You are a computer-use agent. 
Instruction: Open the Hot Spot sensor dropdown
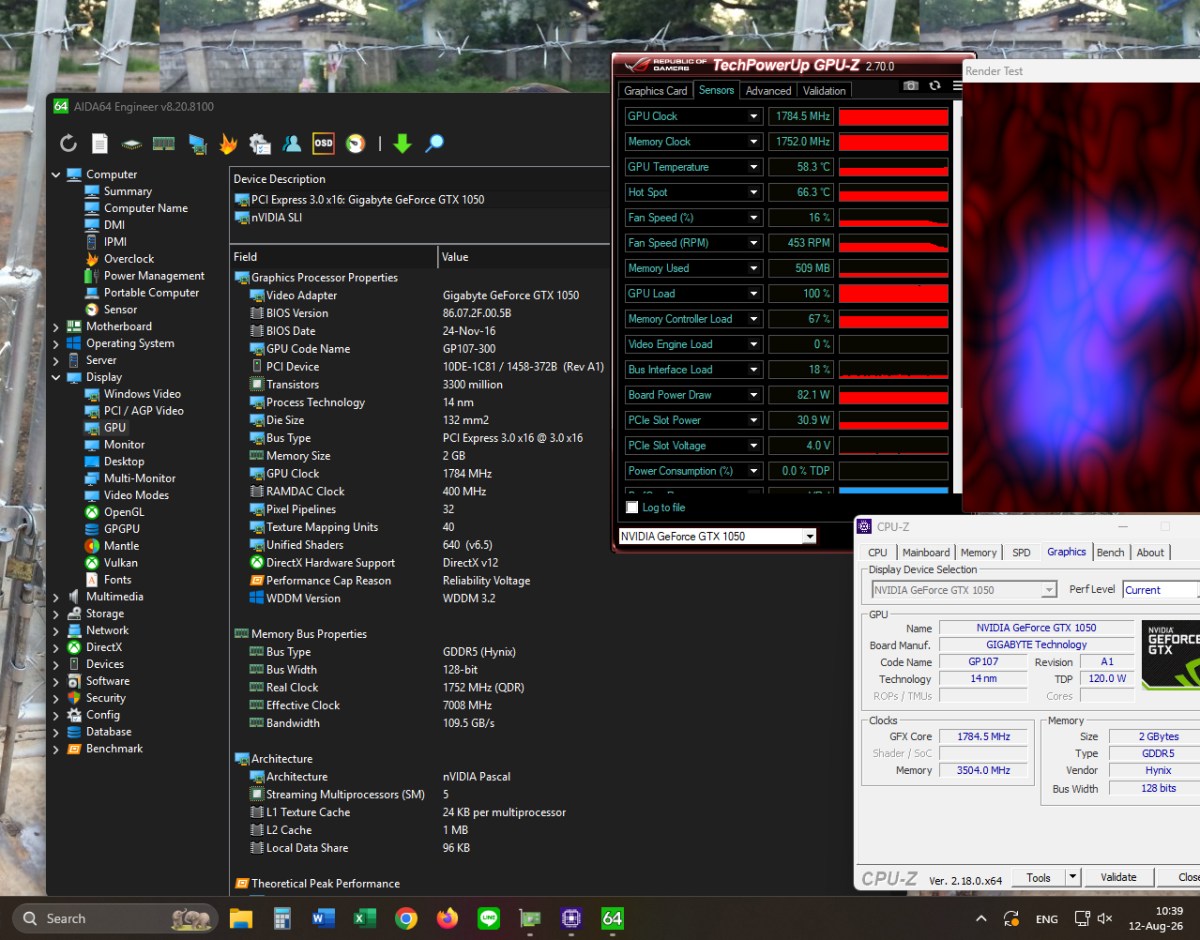(x=754, y=193)
